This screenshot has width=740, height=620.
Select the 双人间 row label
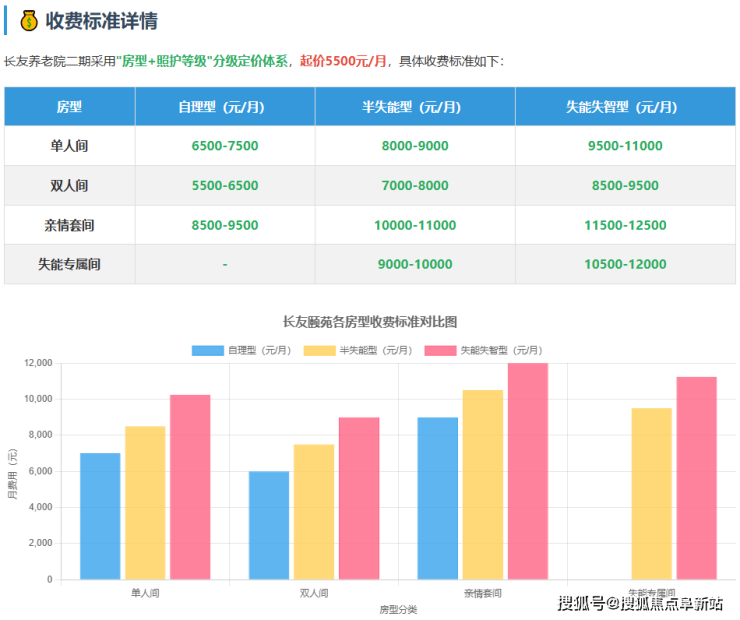(x=69, y=185)
